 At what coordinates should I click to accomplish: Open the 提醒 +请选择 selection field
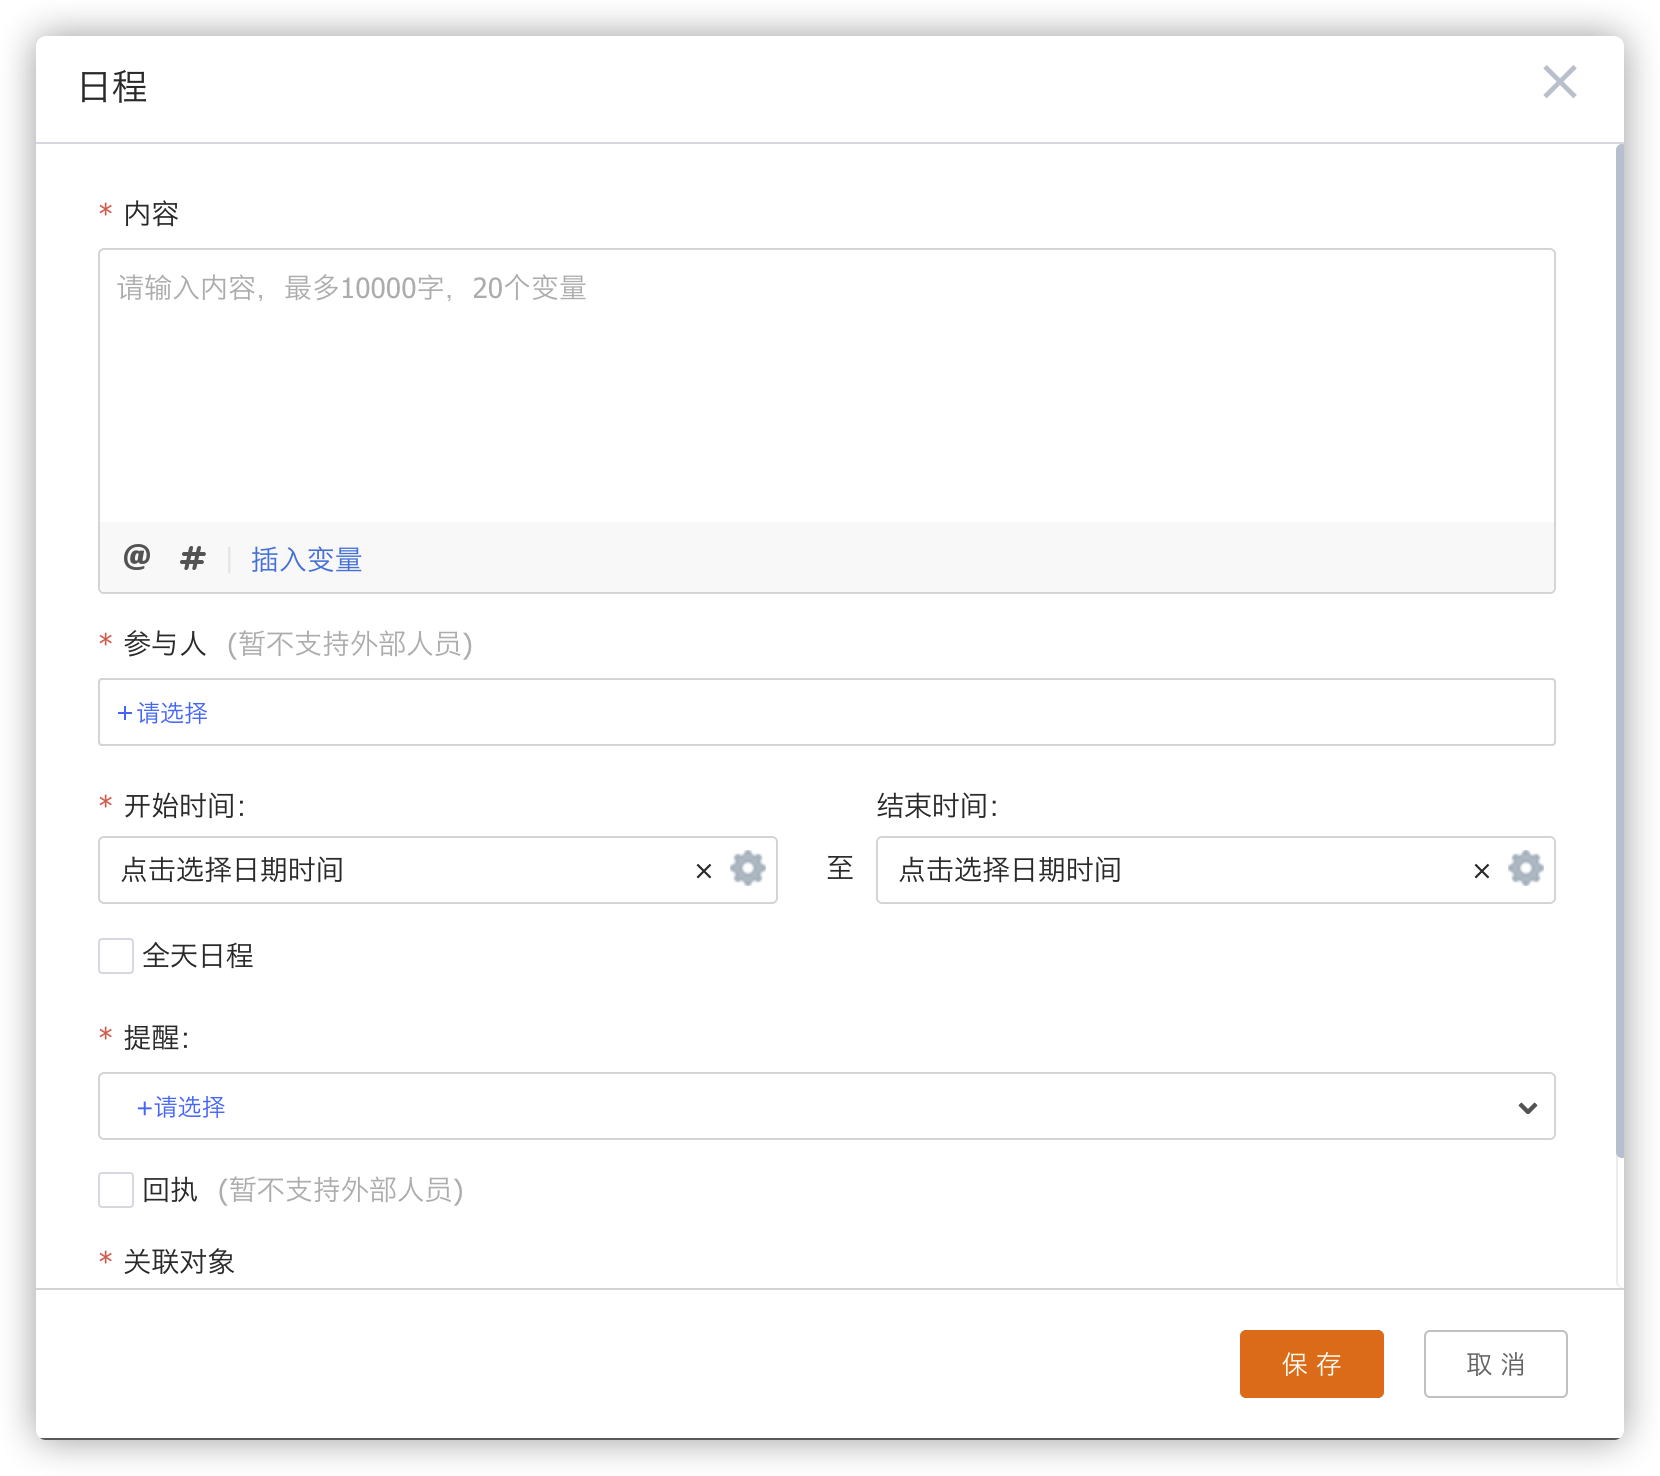(x=181, y=1107)
